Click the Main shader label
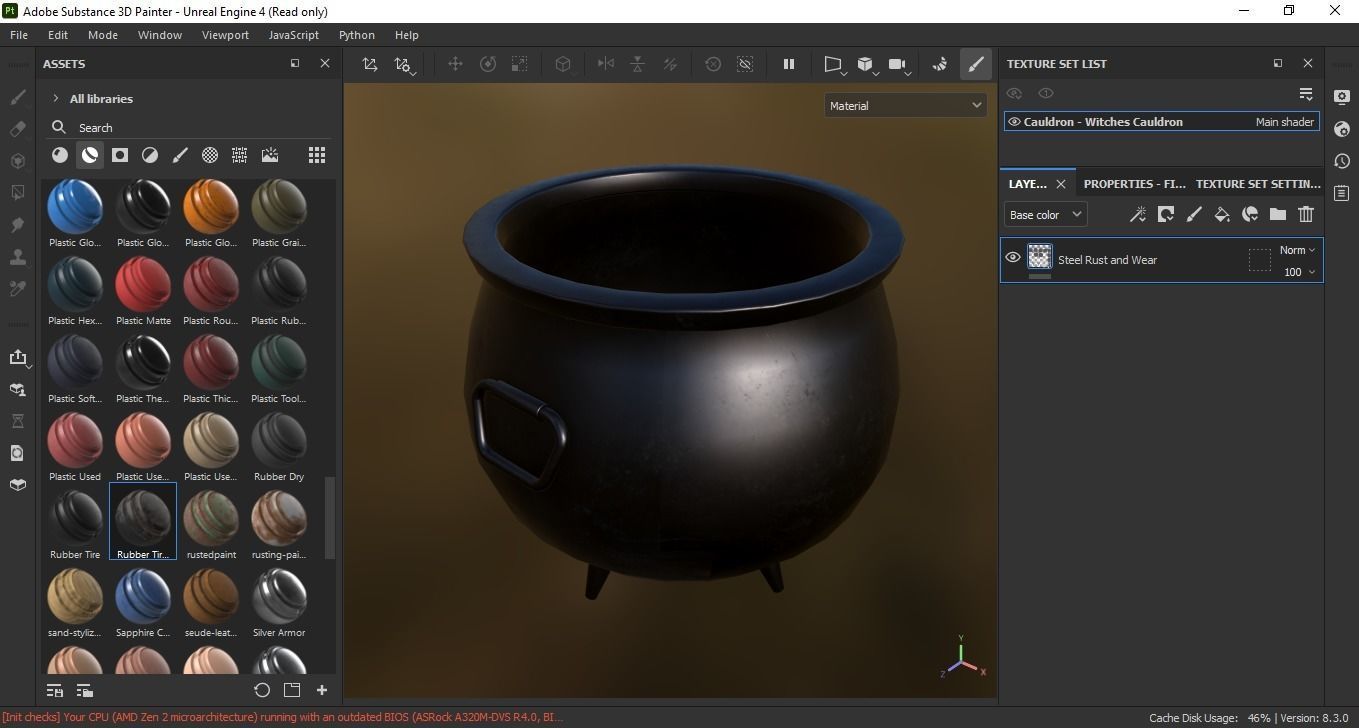Viewport: 1359px width, 728px height. point(1285,122)
